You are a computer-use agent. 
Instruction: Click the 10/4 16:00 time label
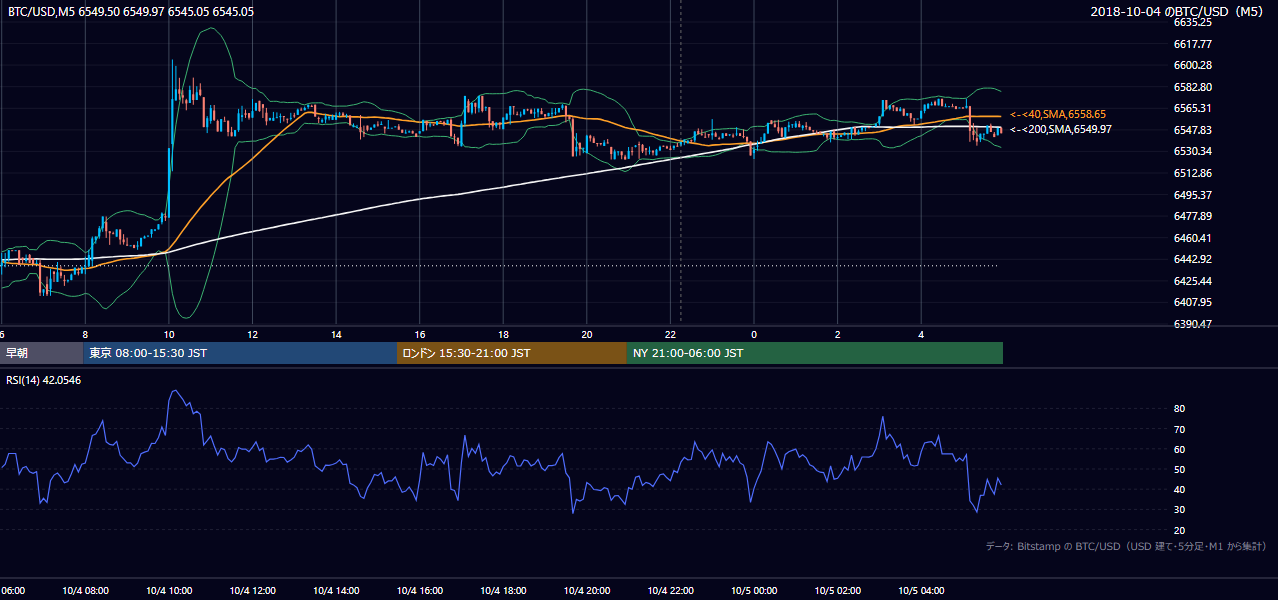[x=419, y=591]
